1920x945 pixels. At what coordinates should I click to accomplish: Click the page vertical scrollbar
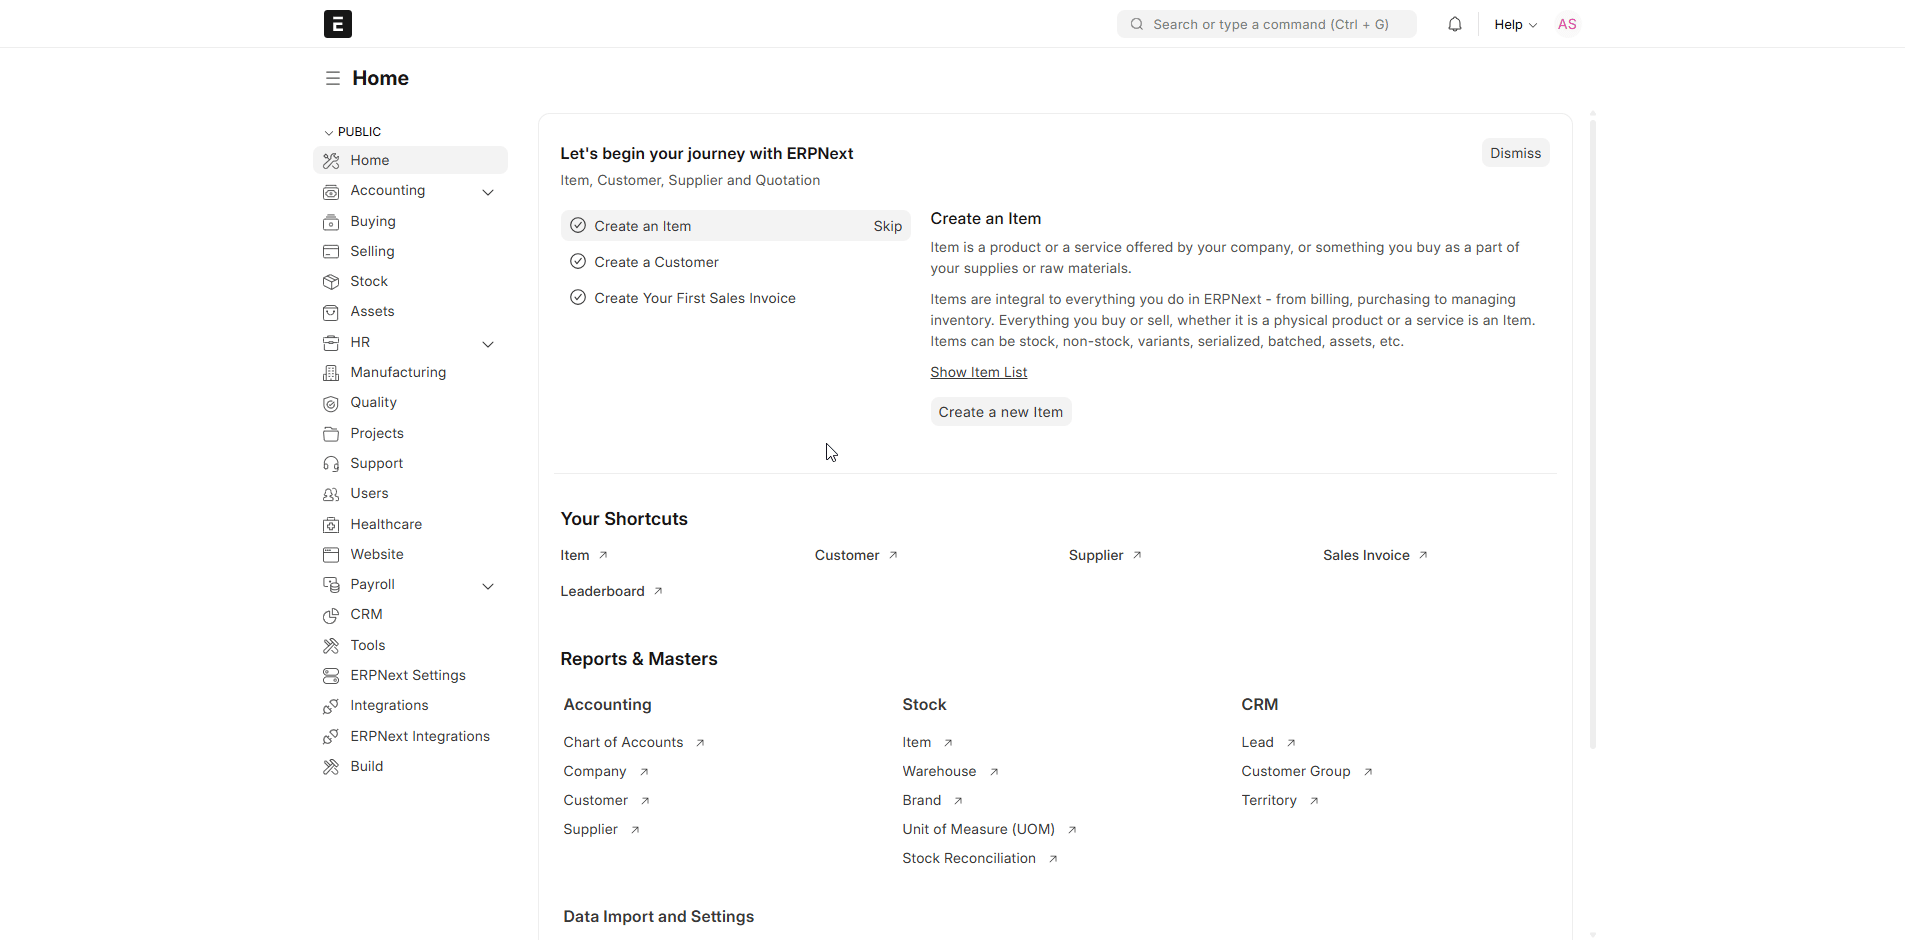coord(1593,434)
